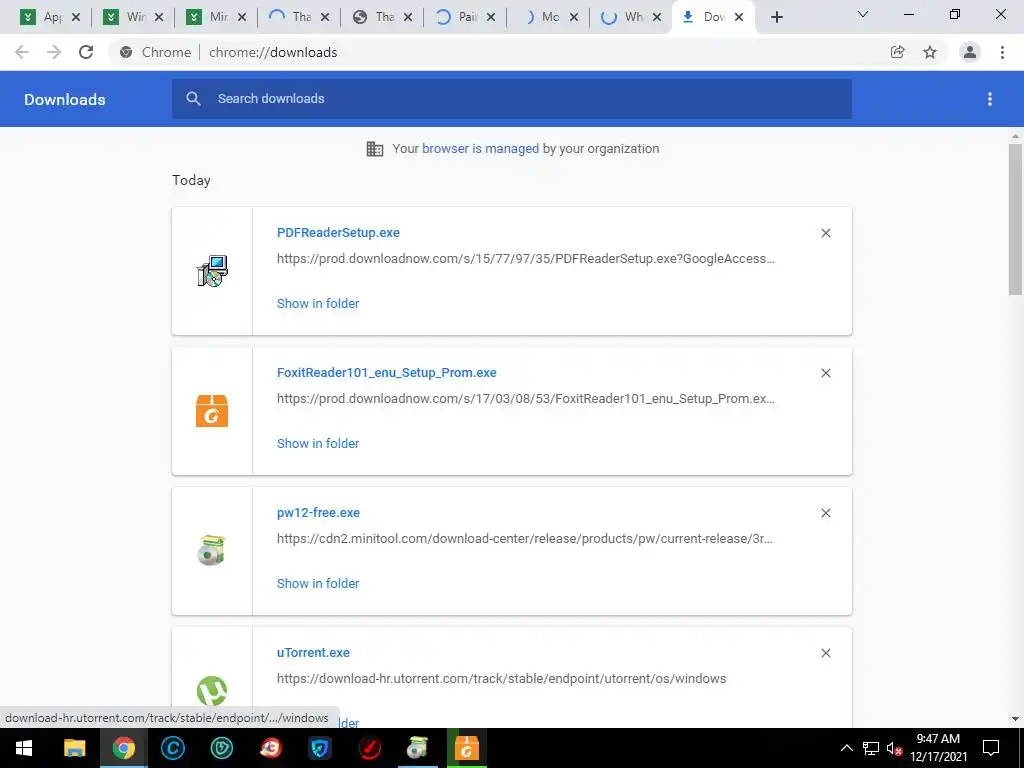Open the notification center icon
Screen dimensions: 1024x768
point(991,748)
